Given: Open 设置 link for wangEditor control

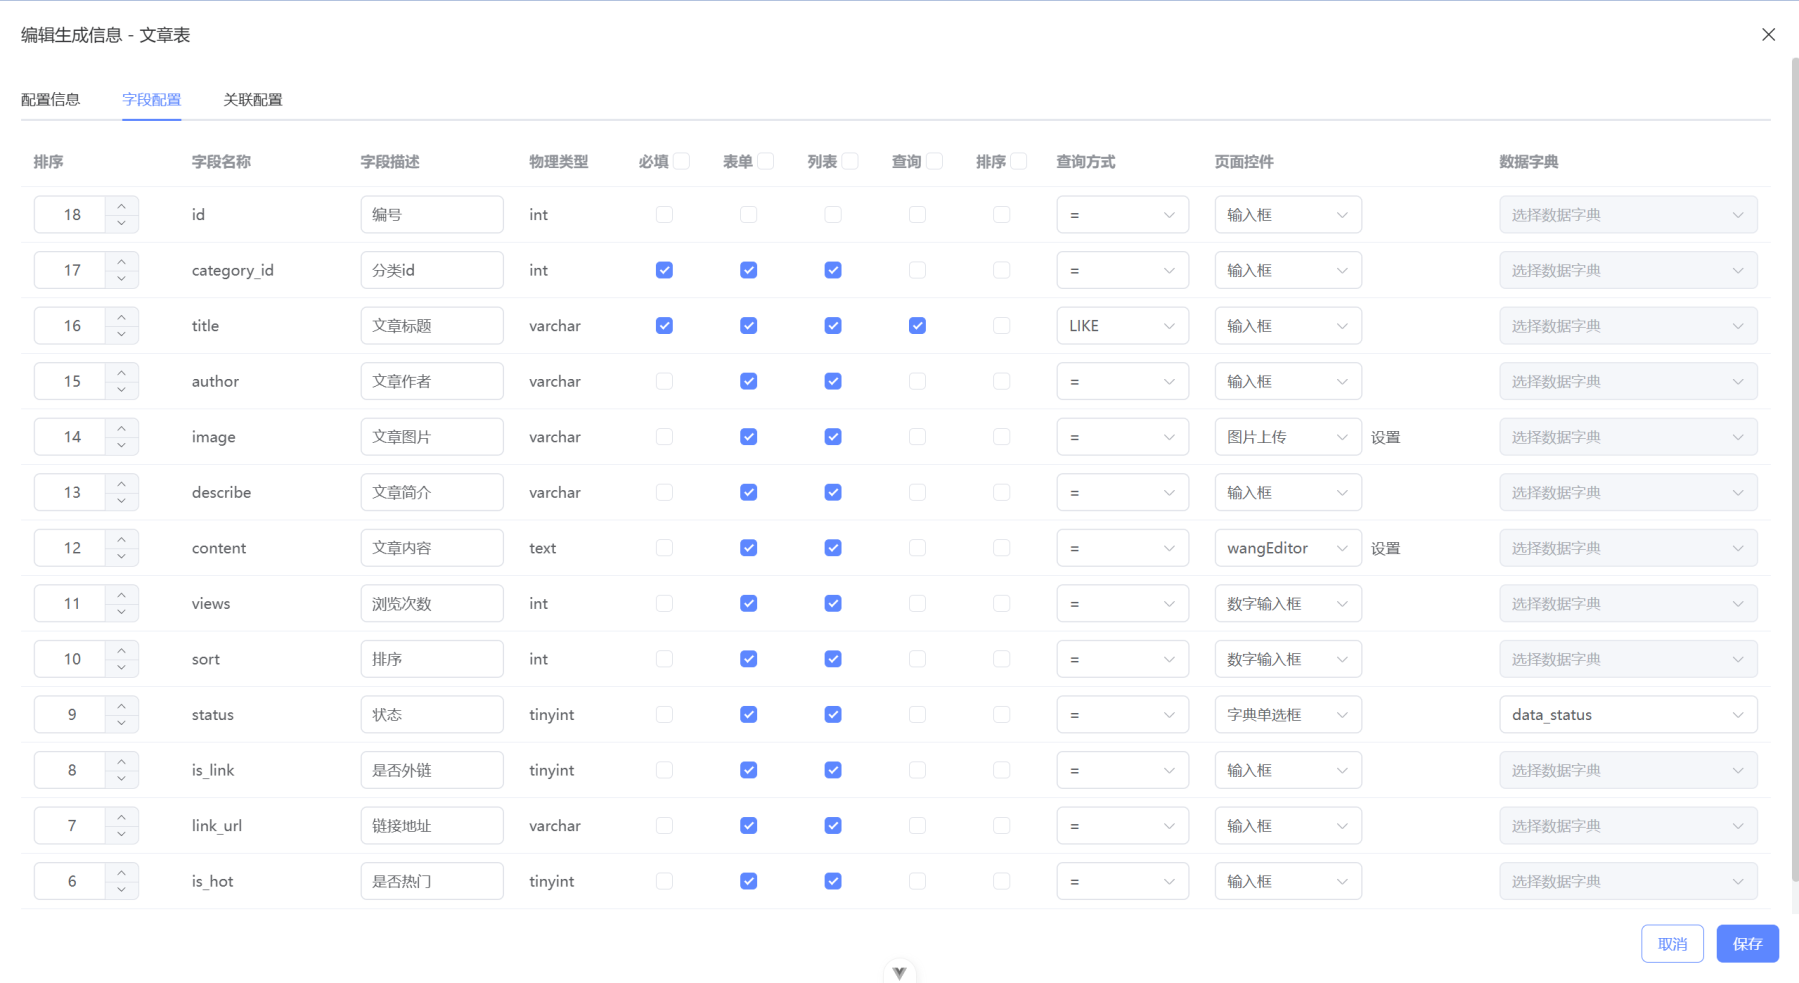Looking at the screenshot, I should 1385,548.
